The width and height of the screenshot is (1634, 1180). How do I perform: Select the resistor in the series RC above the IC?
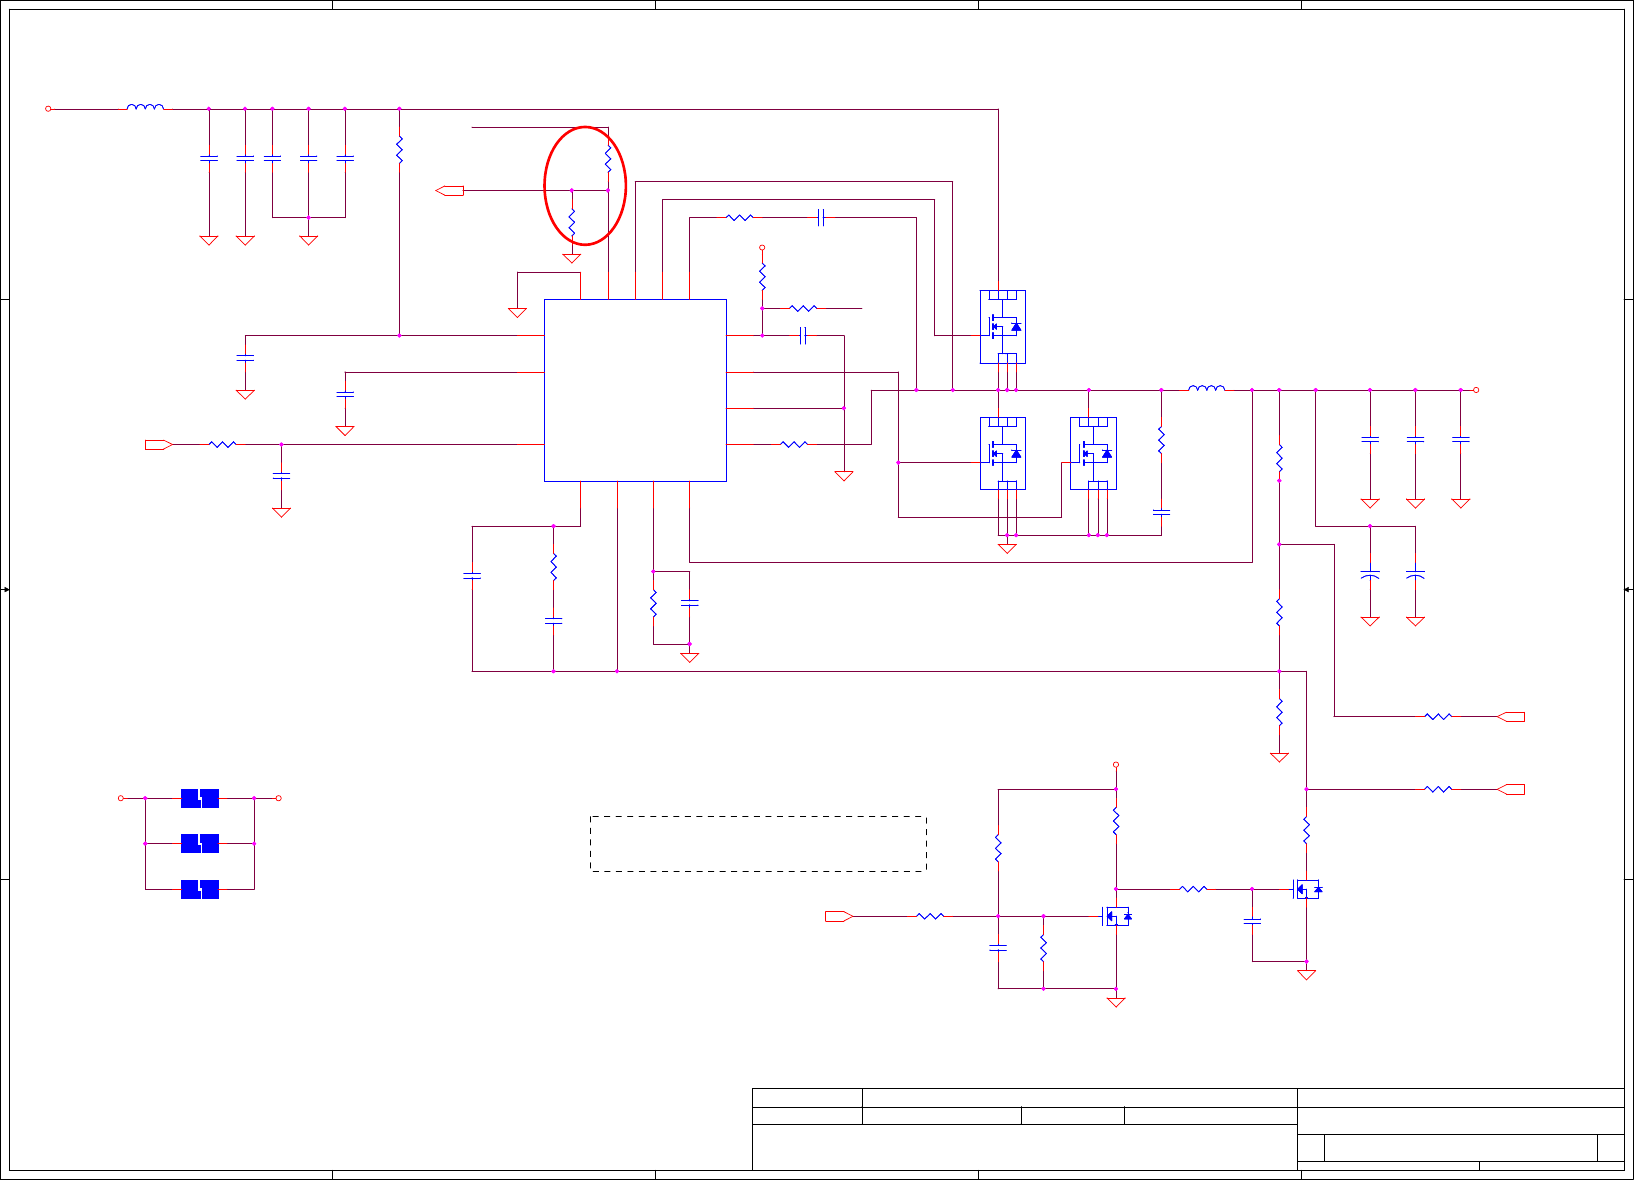[x=740, y=217]
